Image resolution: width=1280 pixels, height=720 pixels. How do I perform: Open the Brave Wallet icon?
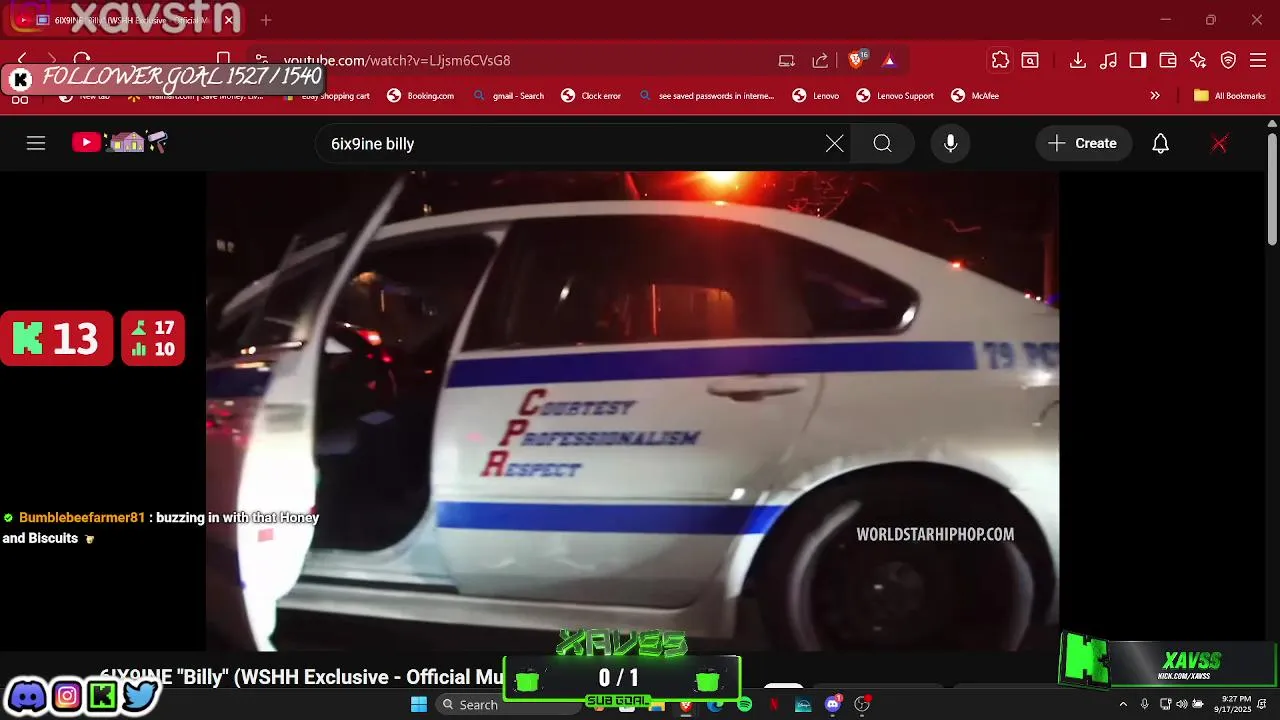[x=1168, y=60]
